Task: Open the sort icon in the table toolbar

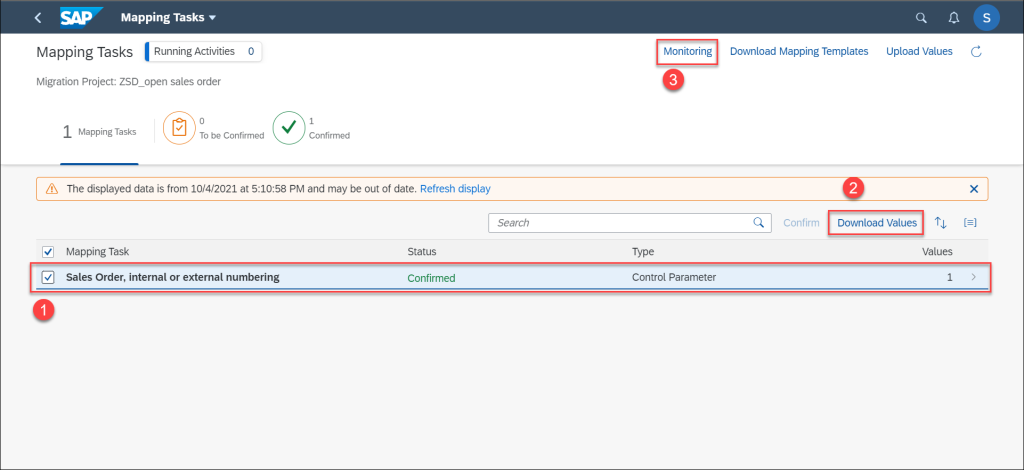Action: 940,223
